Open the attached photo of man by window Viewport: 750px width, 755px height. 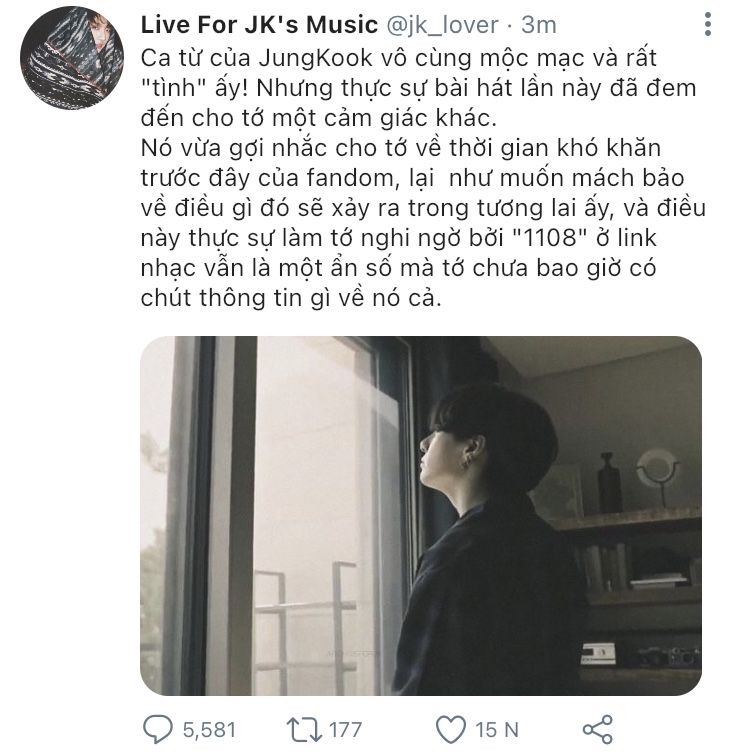(421, 516)
